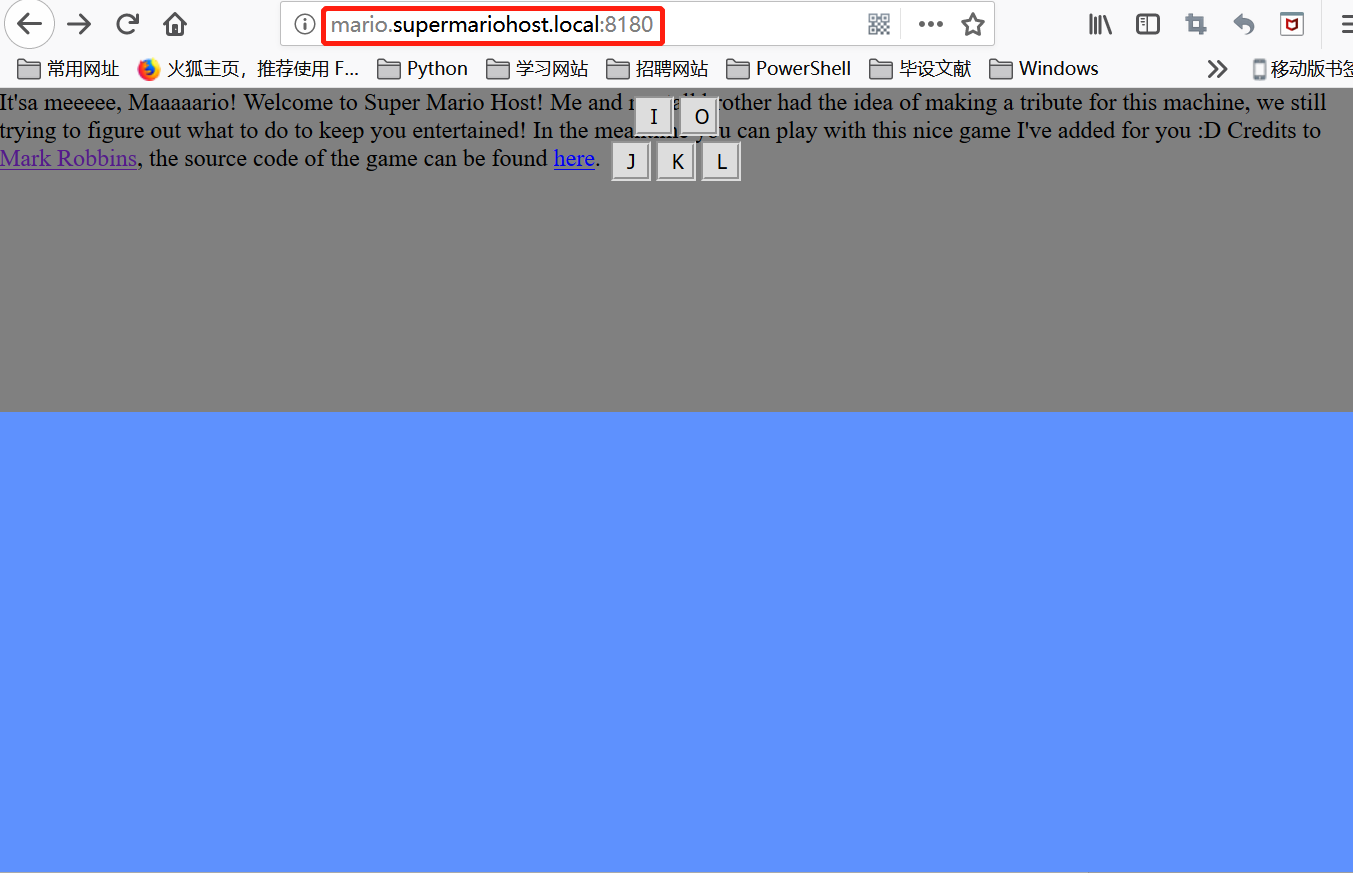Open the browser home page
1353x873 pixels.
tap(175, 24)
